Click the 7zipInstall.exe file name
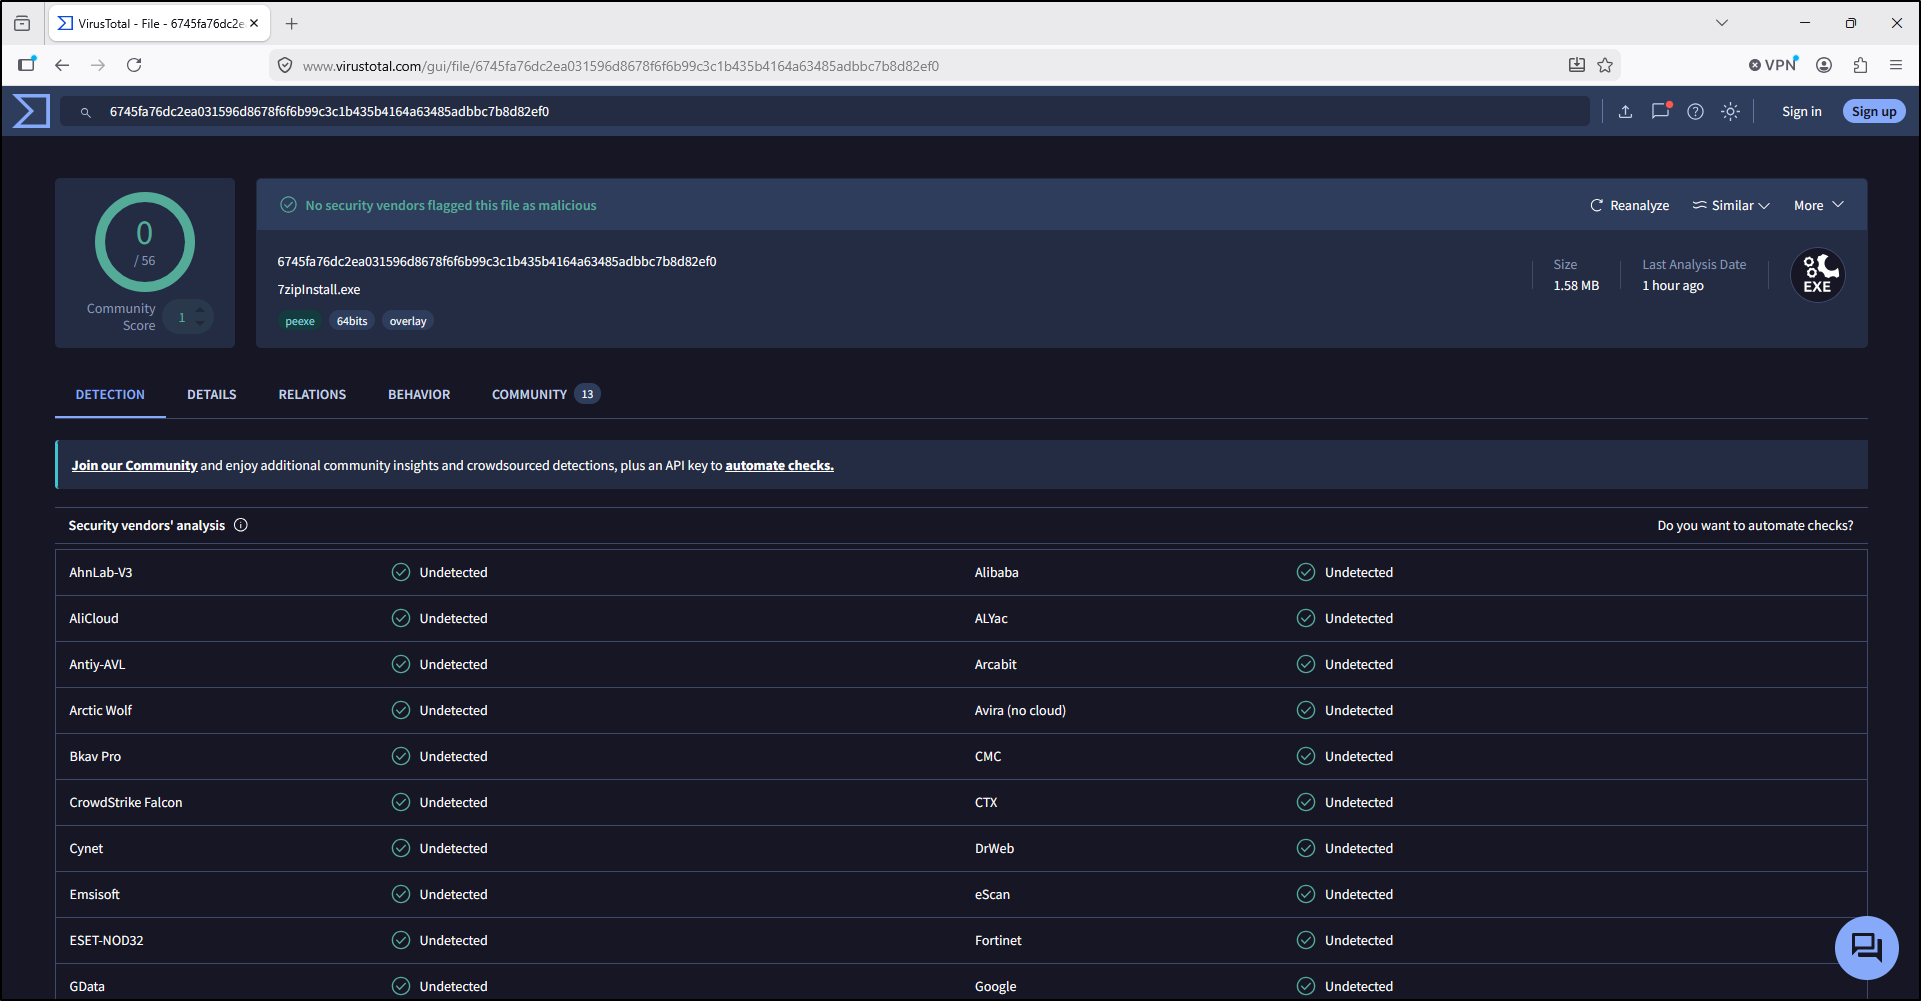The width and height of the screenshot is (1921, 1001). (318, 289)
